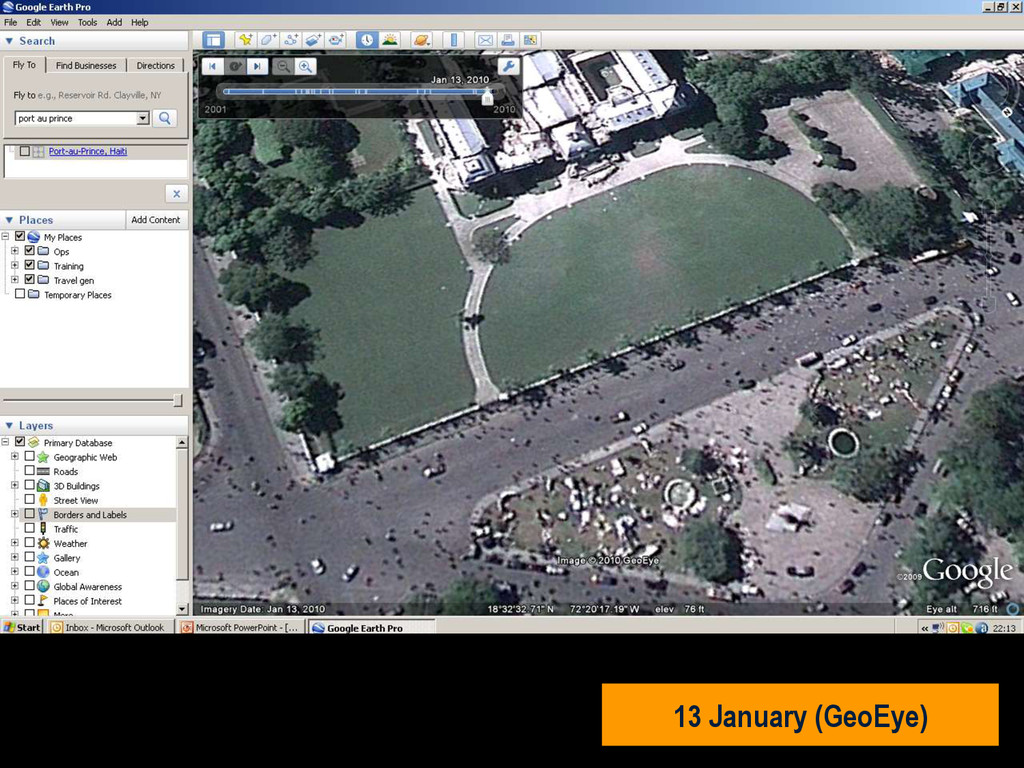Select the Street View layer row
This screenshot has width=1024, height=768.
pyautogui.click(x=75, y=500)
